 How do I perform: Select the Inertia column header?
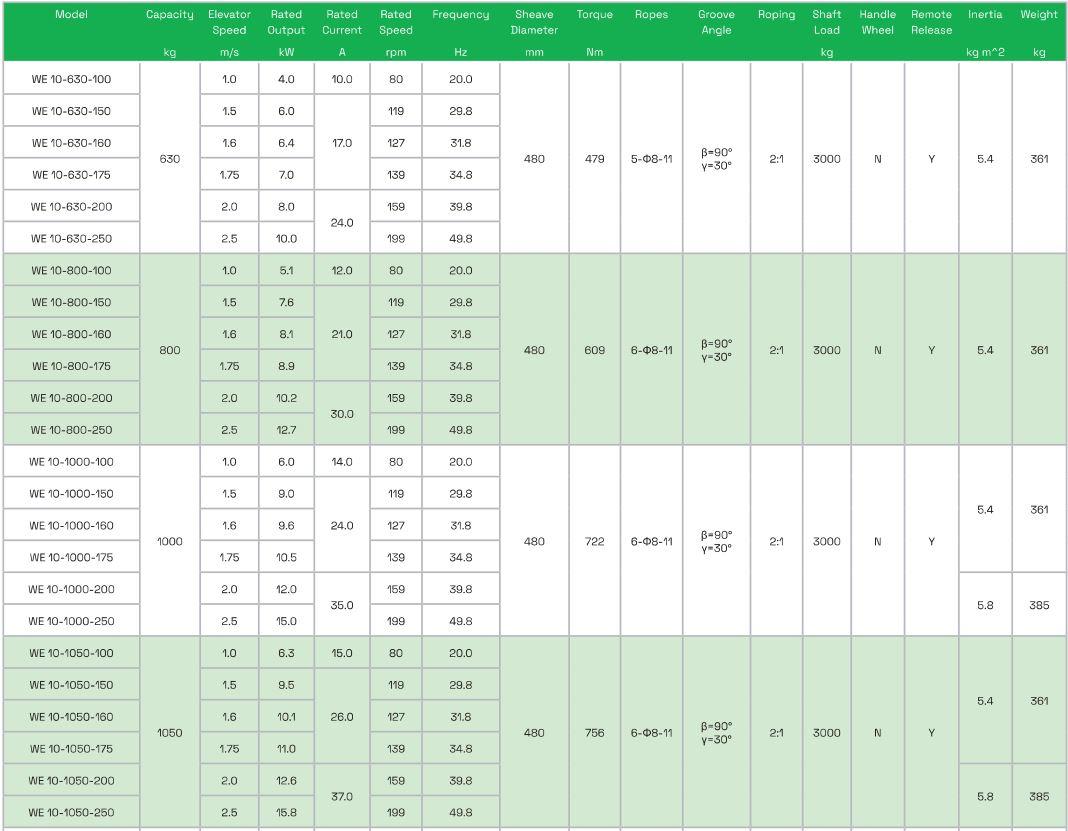tap(985, 14)
